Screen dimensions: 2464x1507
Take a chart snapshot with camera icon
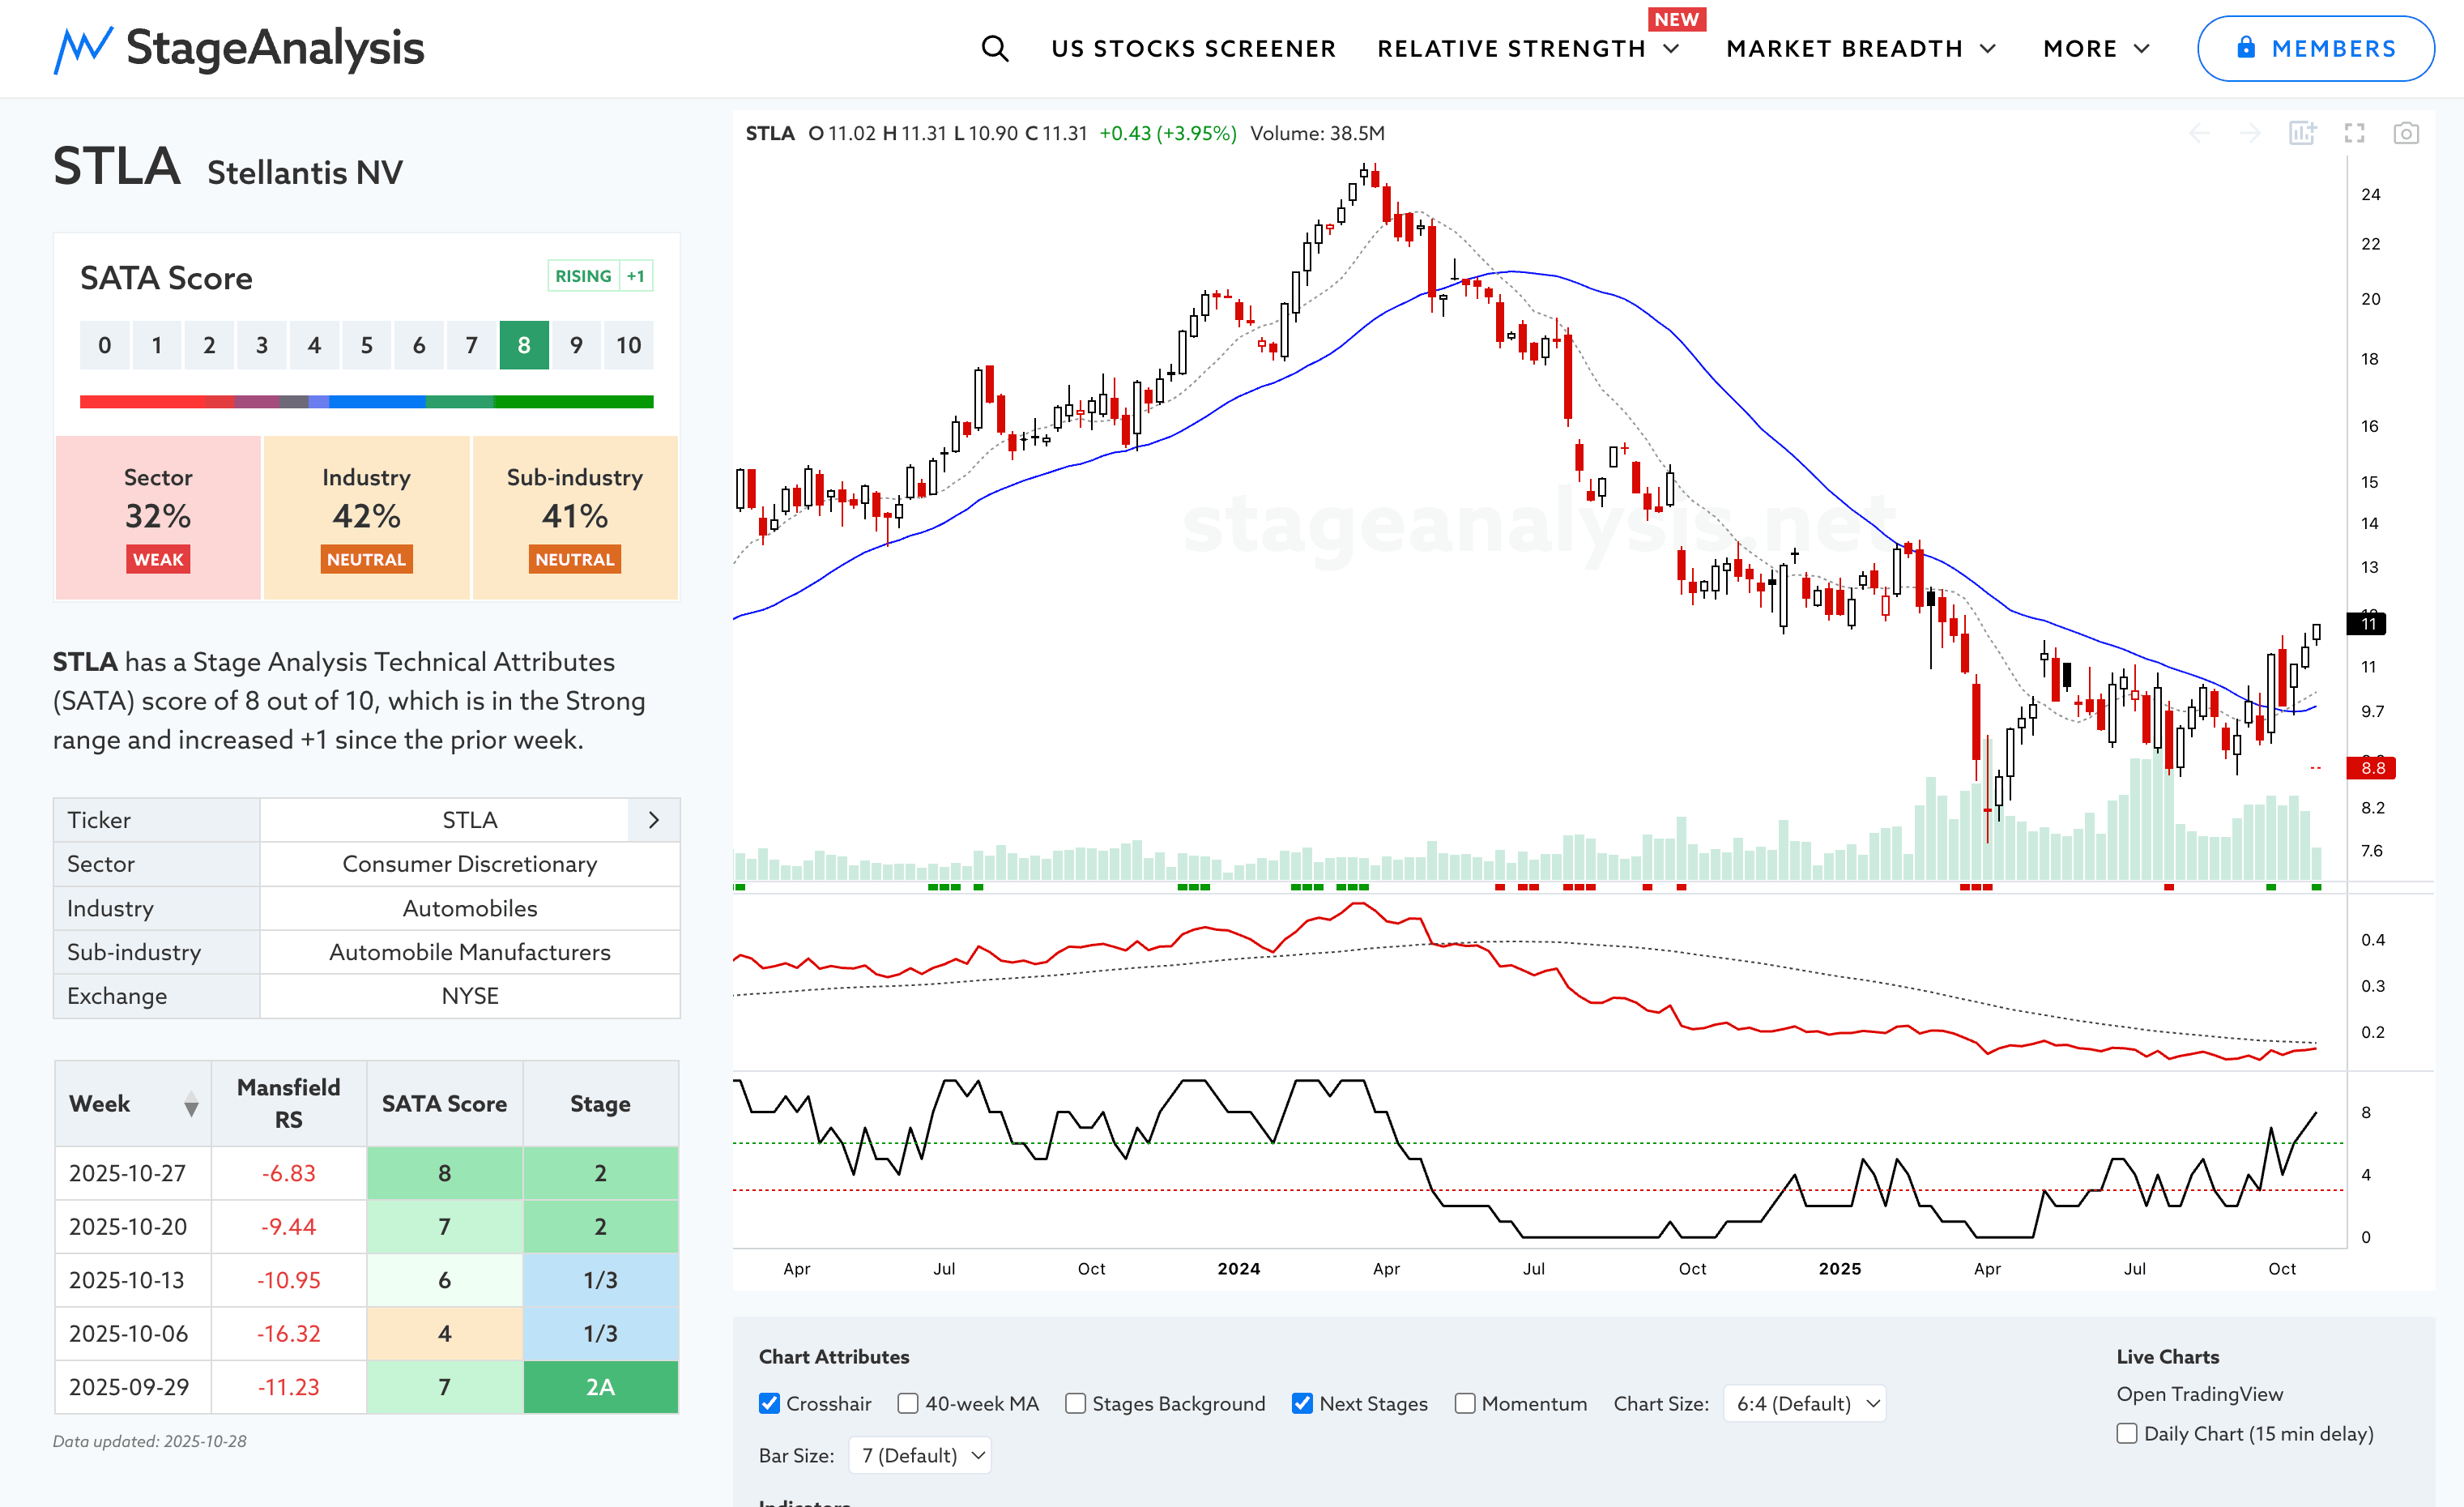click(2405, 133)
